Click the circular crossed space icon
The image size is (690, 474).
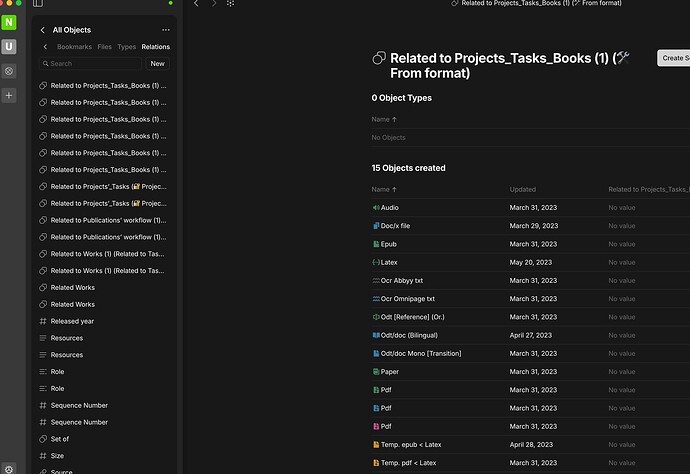pos(9,71)
